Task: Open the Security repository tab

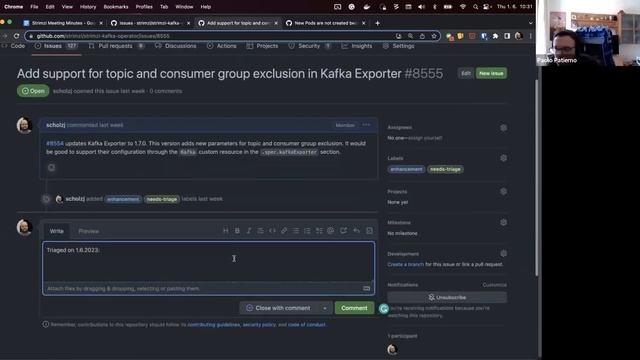Action: (310, 46)
